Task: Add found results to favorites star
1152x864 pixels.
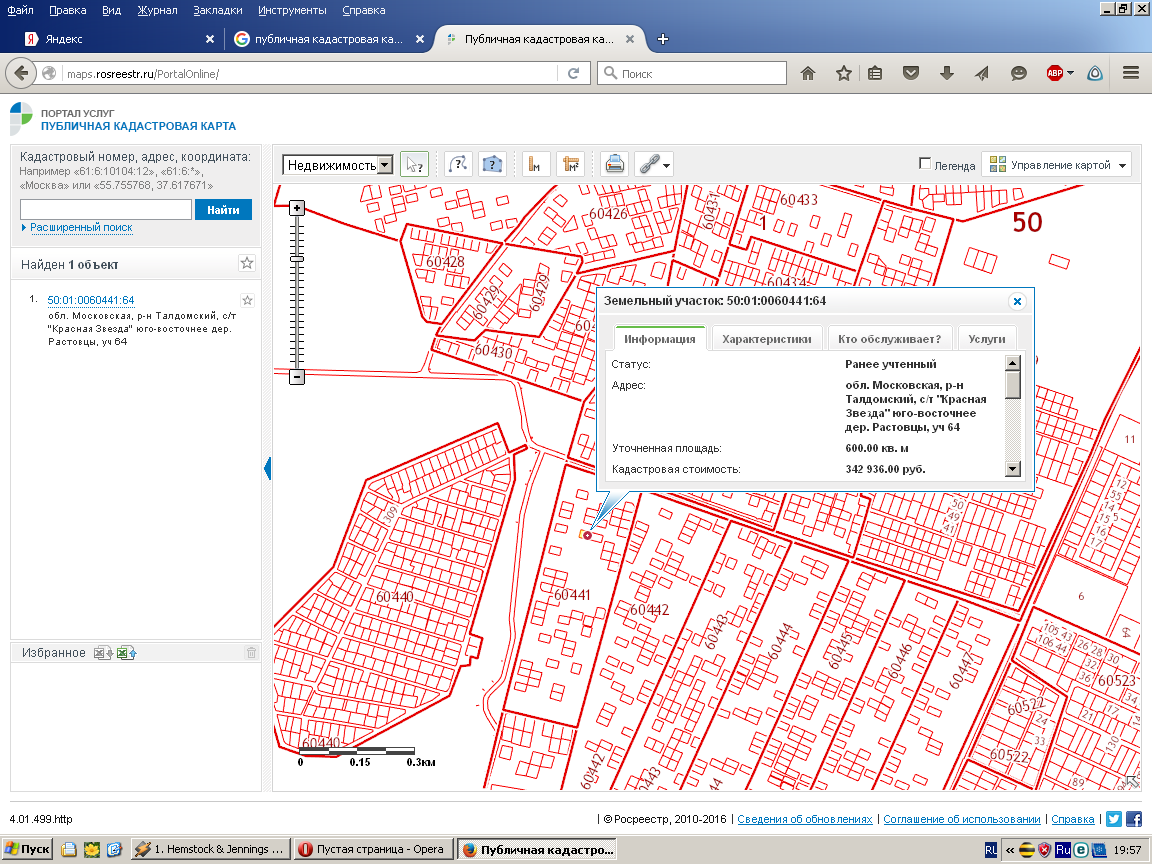Action: click(247, 263)
